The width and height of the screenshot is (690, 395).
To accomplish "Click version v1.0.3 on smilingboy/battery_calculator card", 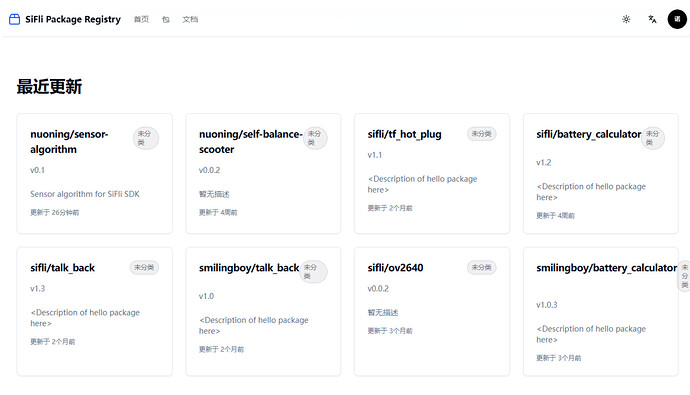I will (547, 305).
